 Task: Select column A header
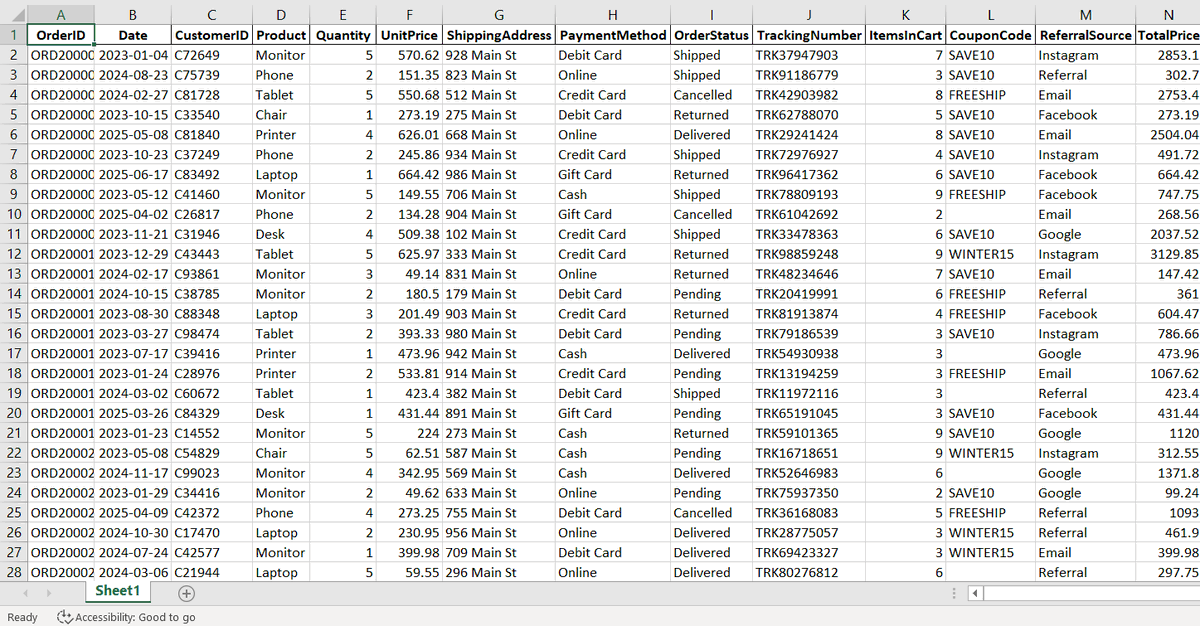pyautogui.click(x=60, y=15)
